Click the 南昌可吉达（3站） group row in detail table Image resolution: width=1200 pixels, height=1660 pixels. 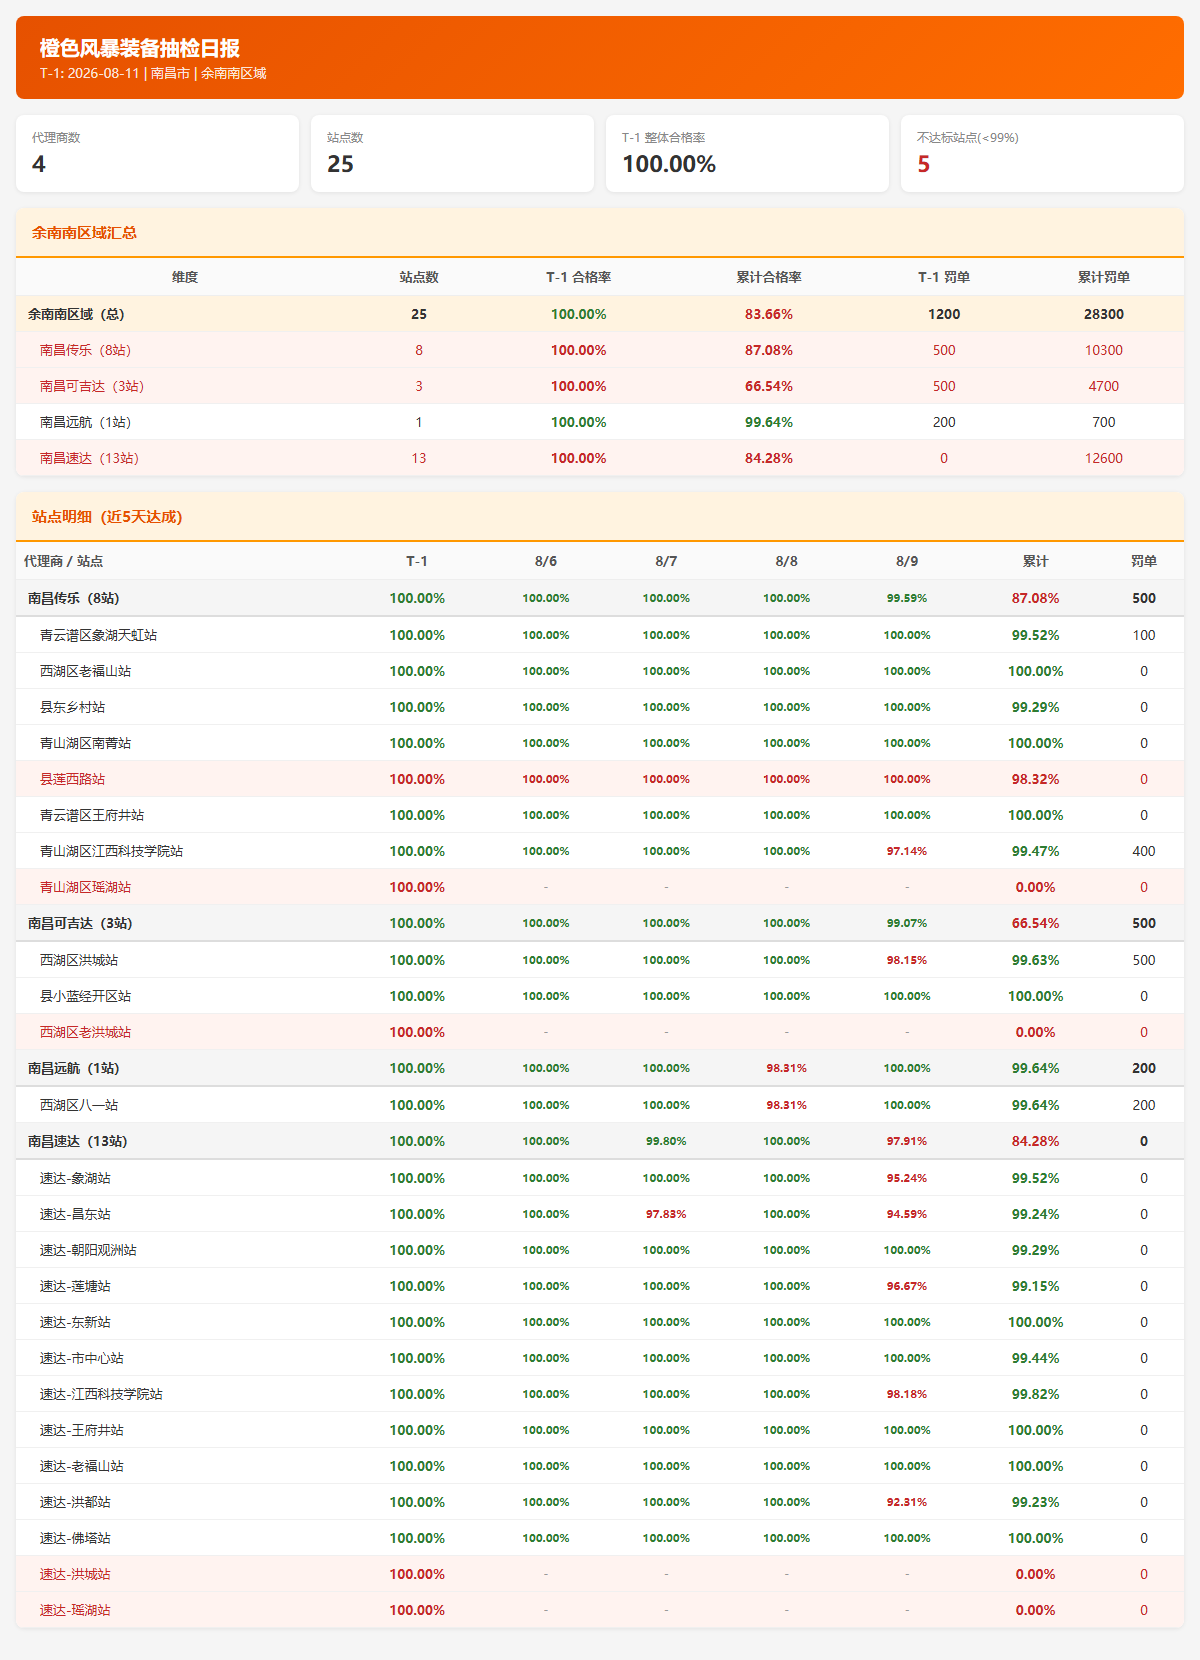point(600,923)
